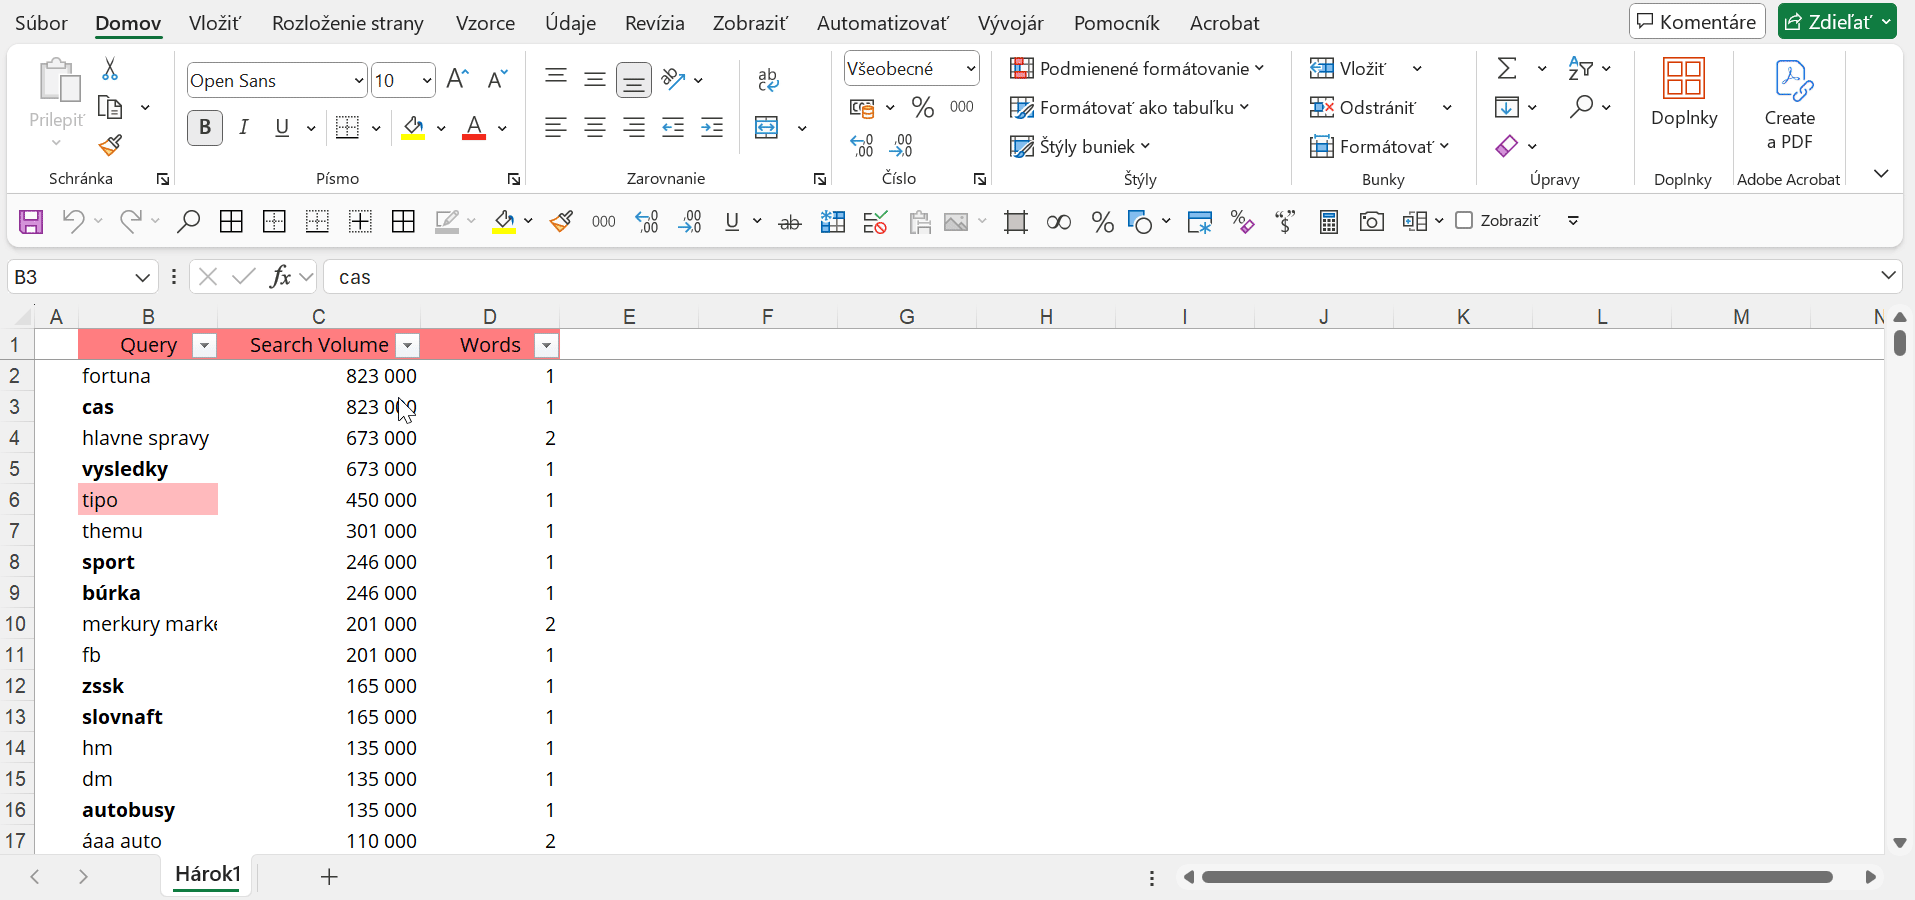This screenshot has width=1915, height=900.
Task: Click the Format Painter brush icon
Action: tap(110, 146)
